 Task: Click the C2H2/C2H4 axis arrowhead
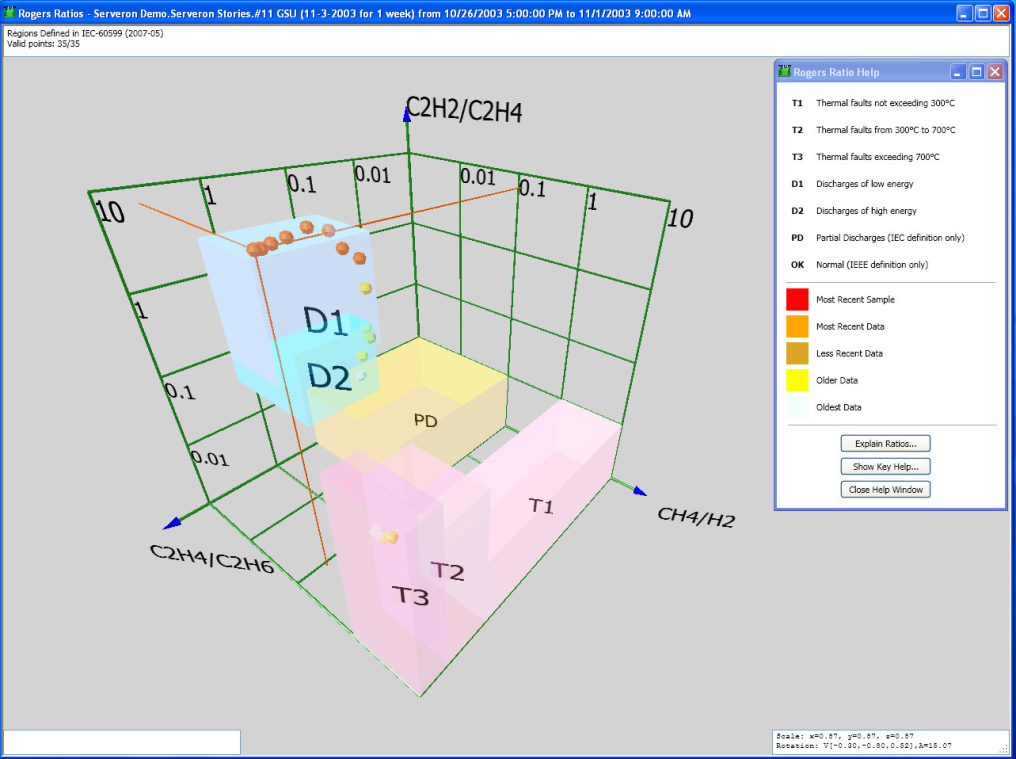[407, 114]
